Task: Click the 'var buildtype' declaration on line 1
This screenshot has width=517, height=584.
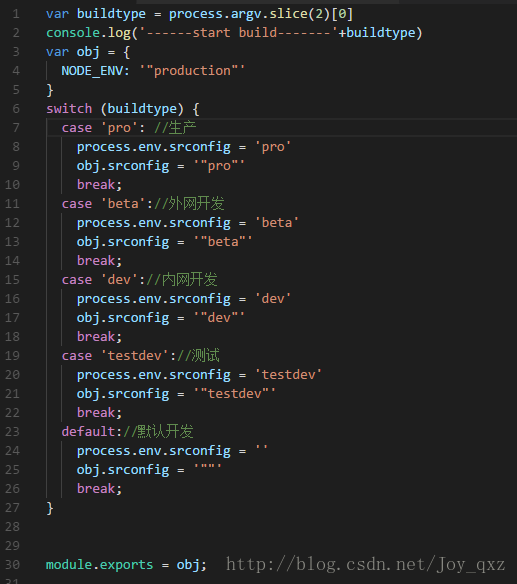Action: 96,14
